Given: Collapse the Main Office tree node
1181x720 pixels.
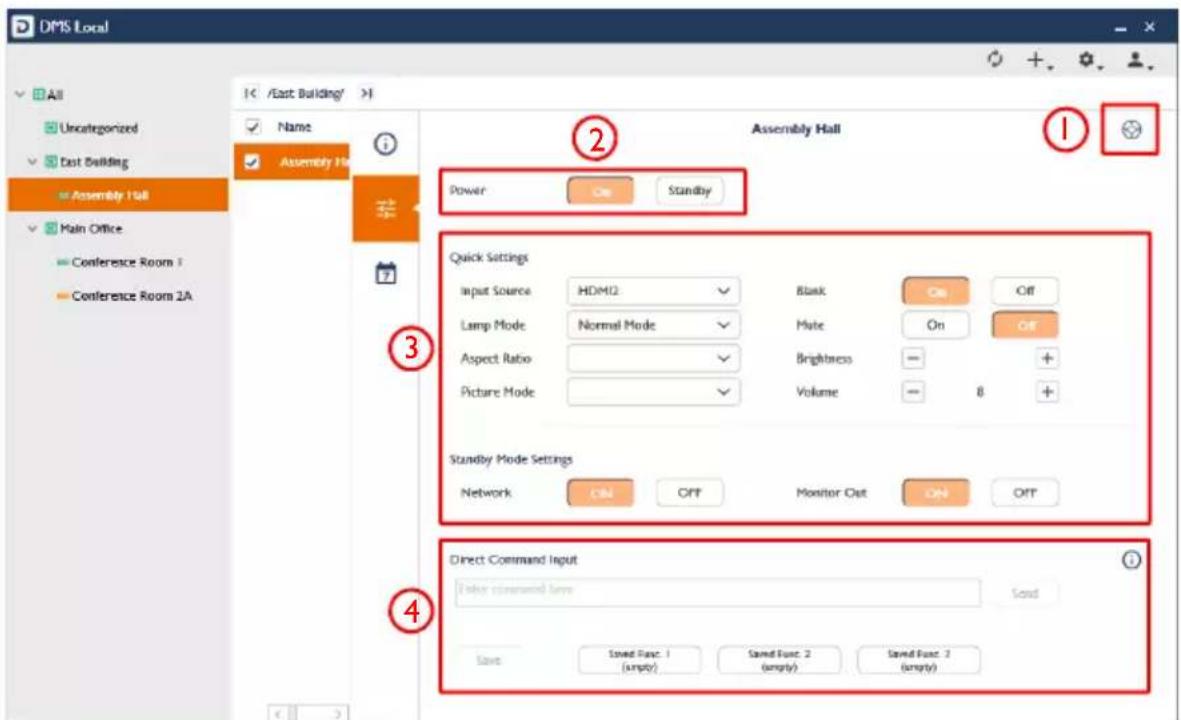Looking at the screenshot, I should pos(32,228).
